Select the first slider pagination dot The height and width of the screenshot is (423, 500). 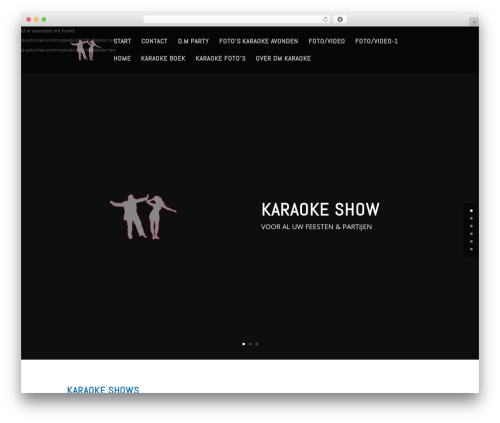[x=243, y=344]
